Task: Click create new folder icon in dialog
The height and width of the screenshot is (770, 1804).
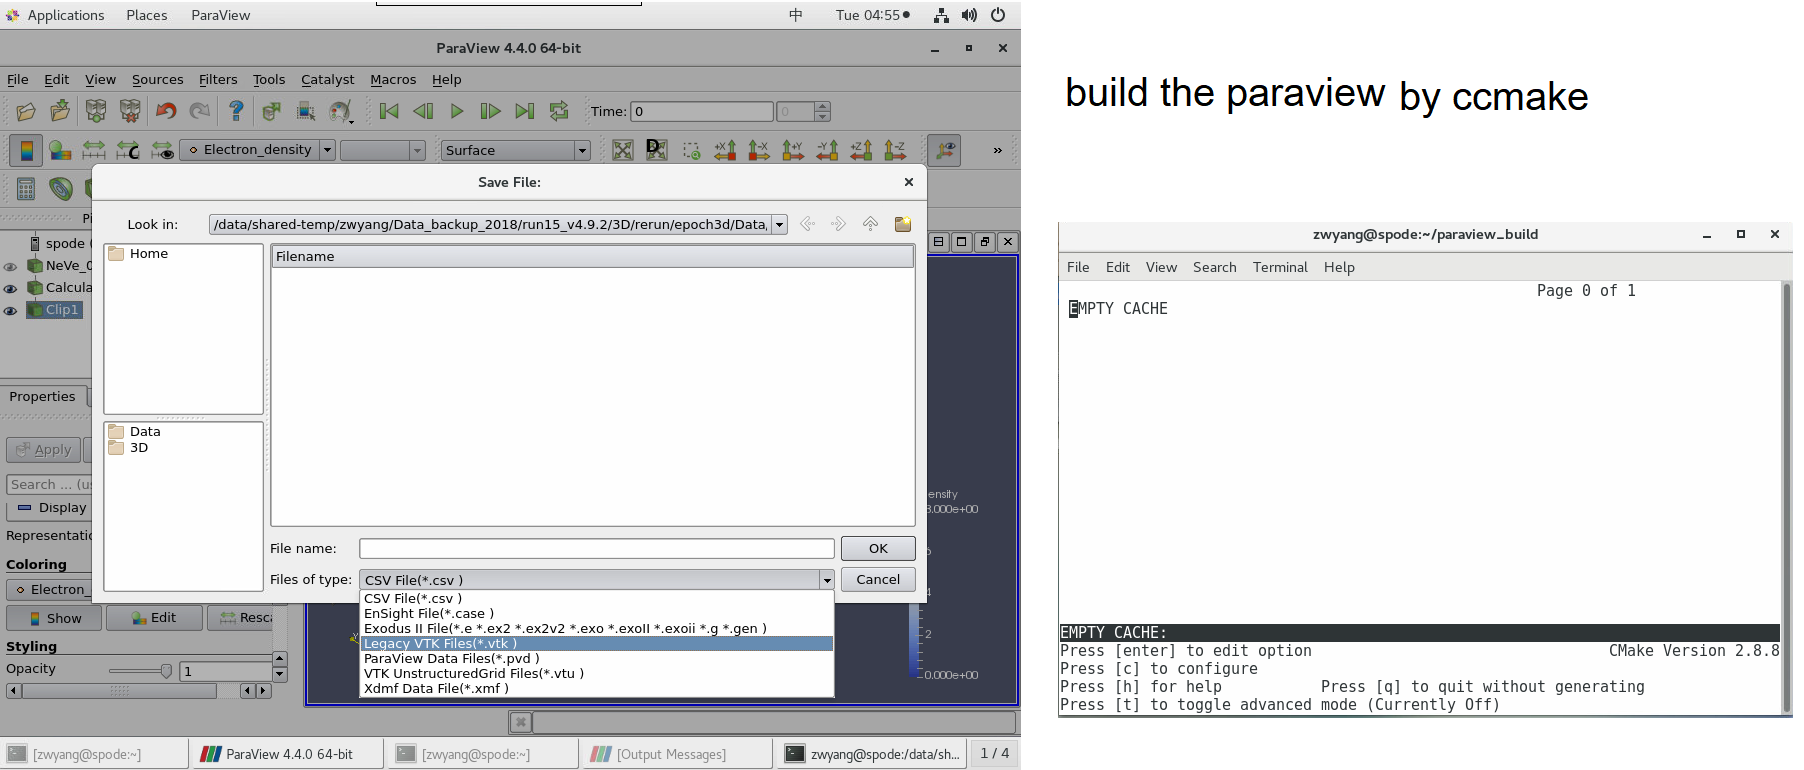Action: pyautogui.click(x=903, y=224)
